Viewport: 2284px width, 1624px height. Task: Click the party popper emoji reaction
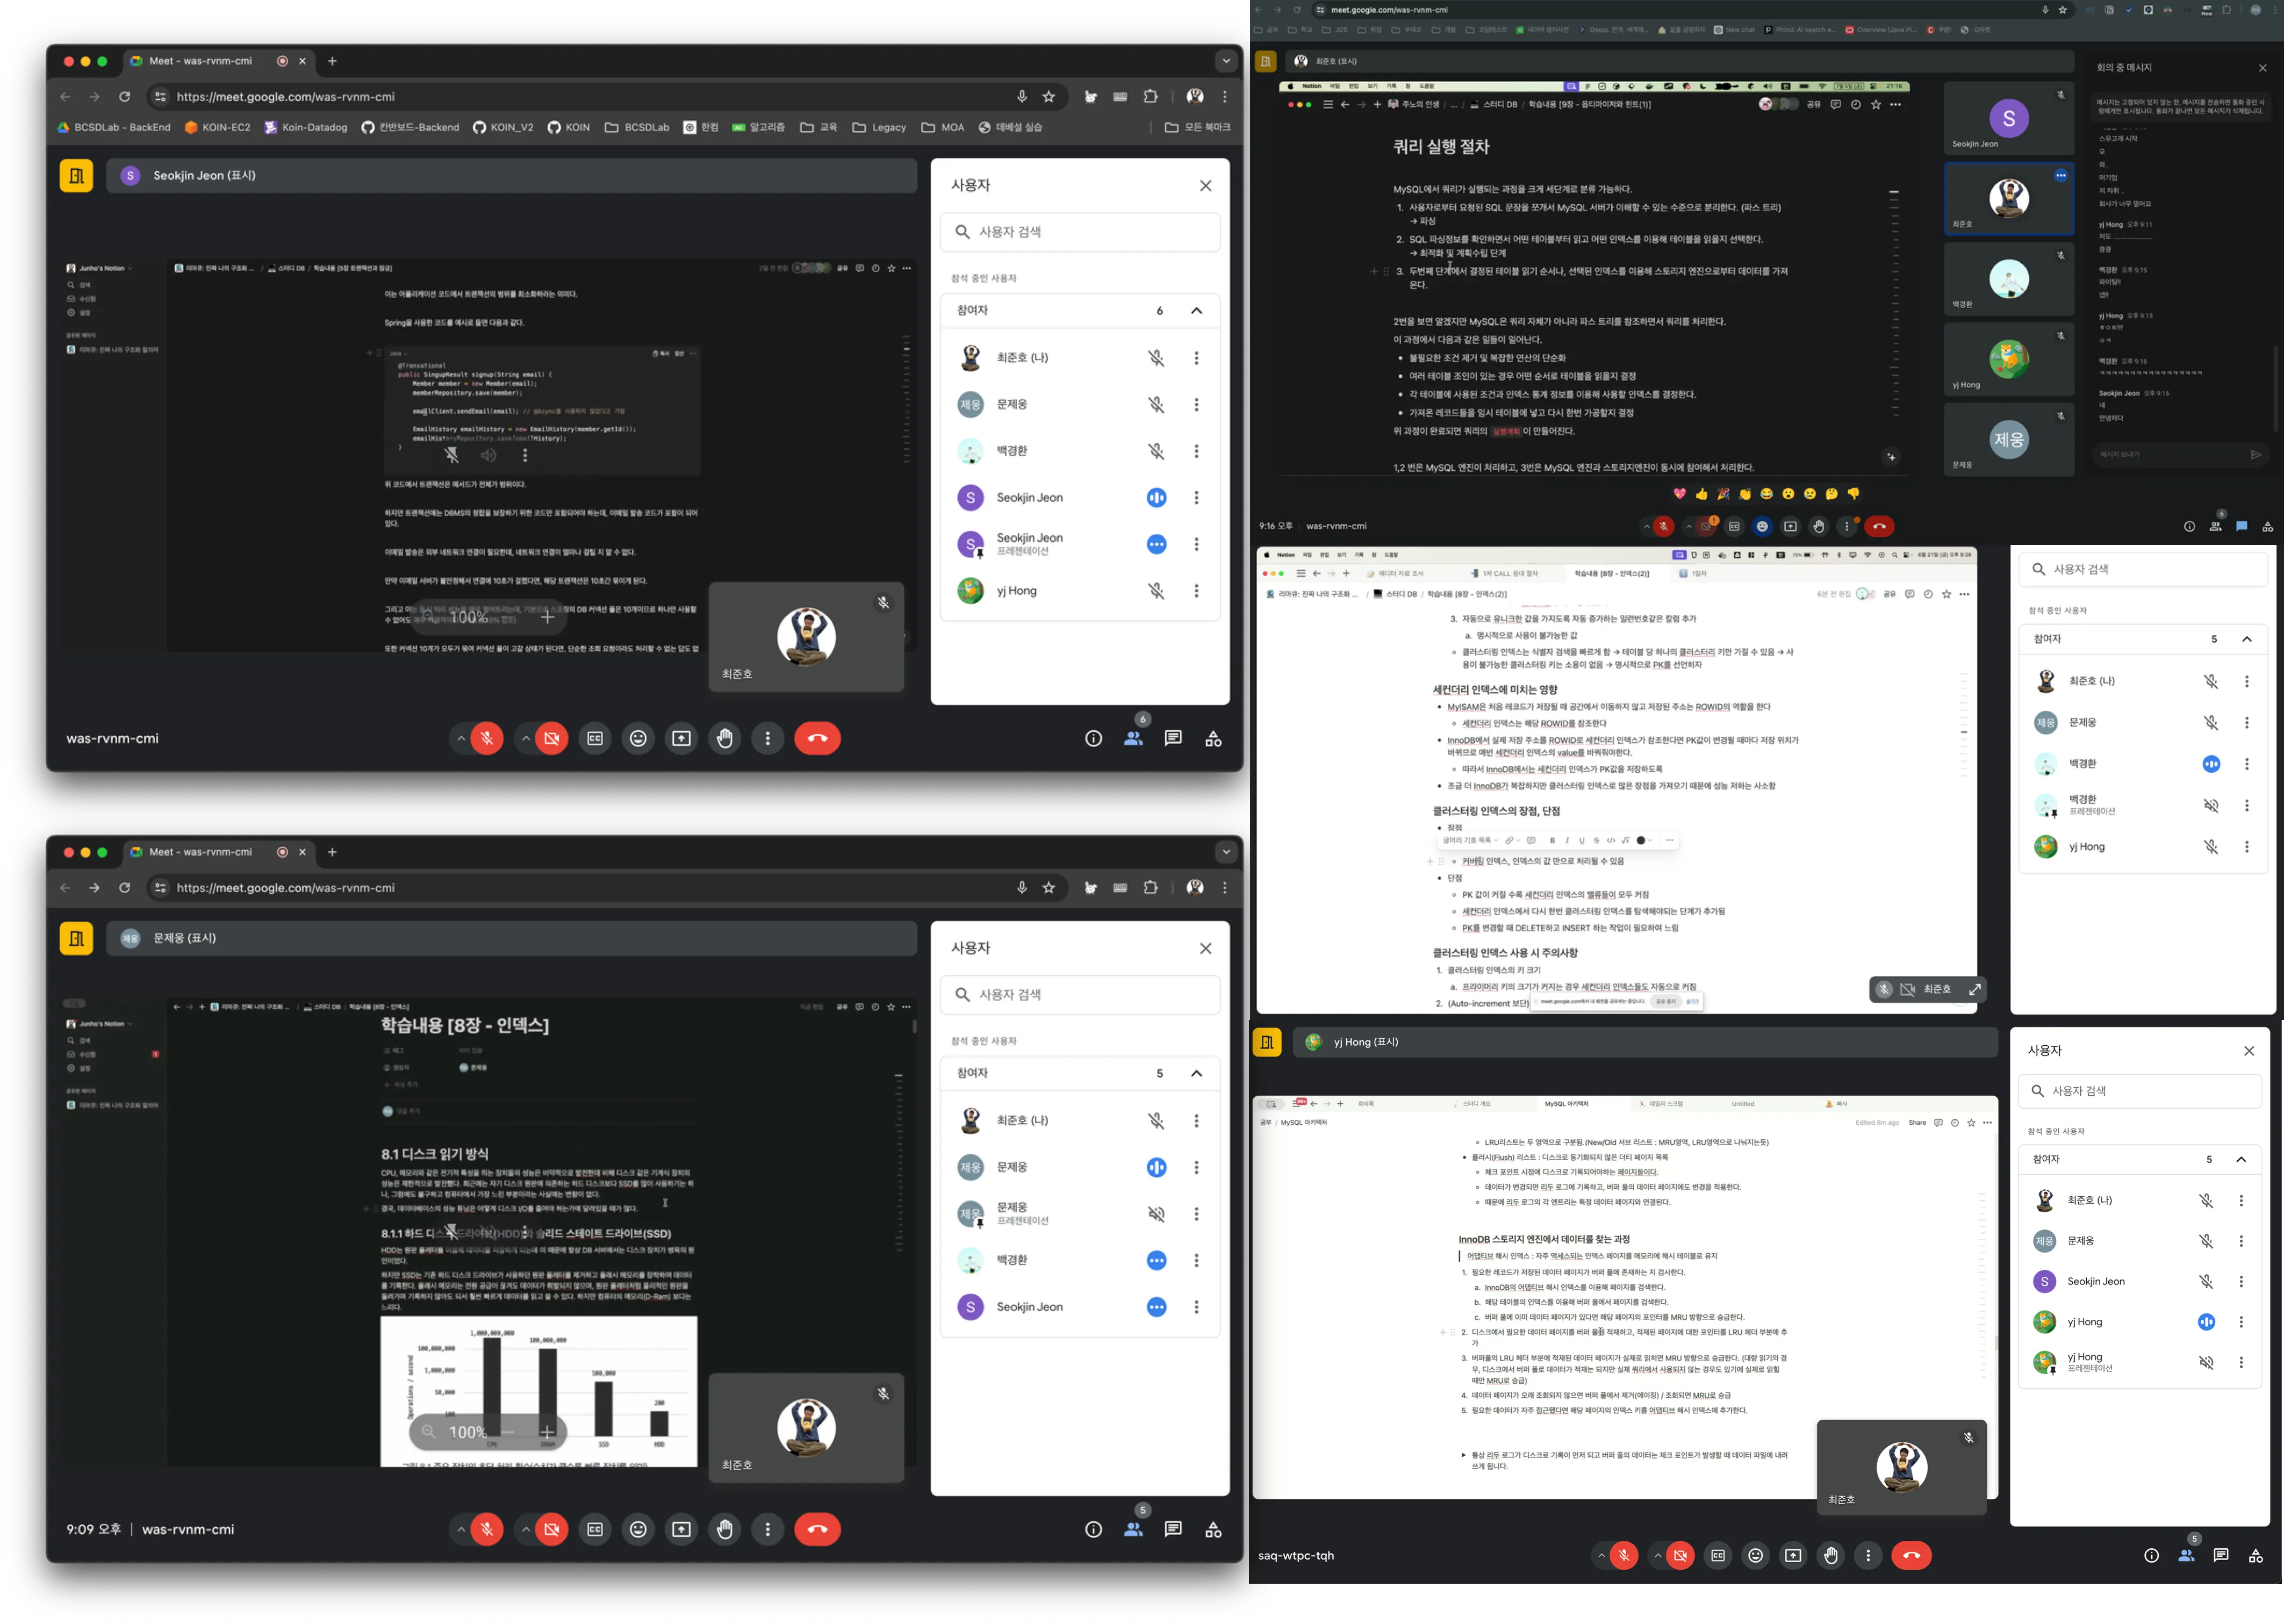(x=1723, y=494)
